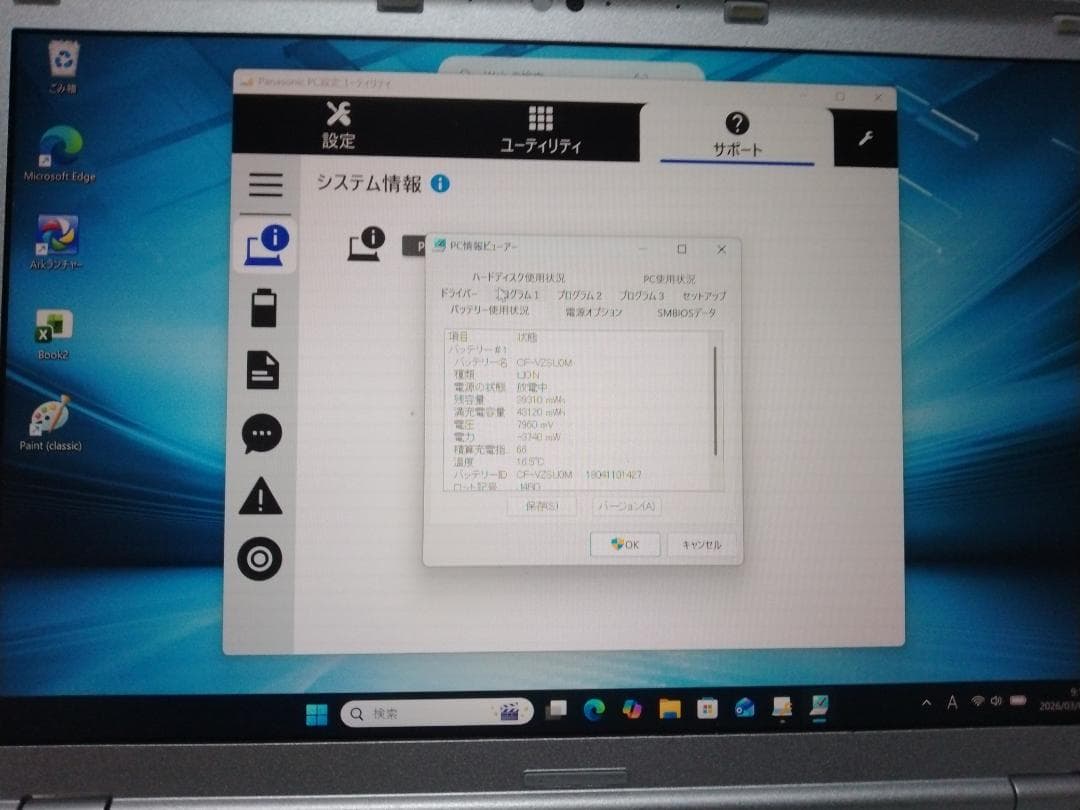Screen dimensions: 1080x810
Task: Select the バッテリー使用状況 tab
Action: (490, 310)
